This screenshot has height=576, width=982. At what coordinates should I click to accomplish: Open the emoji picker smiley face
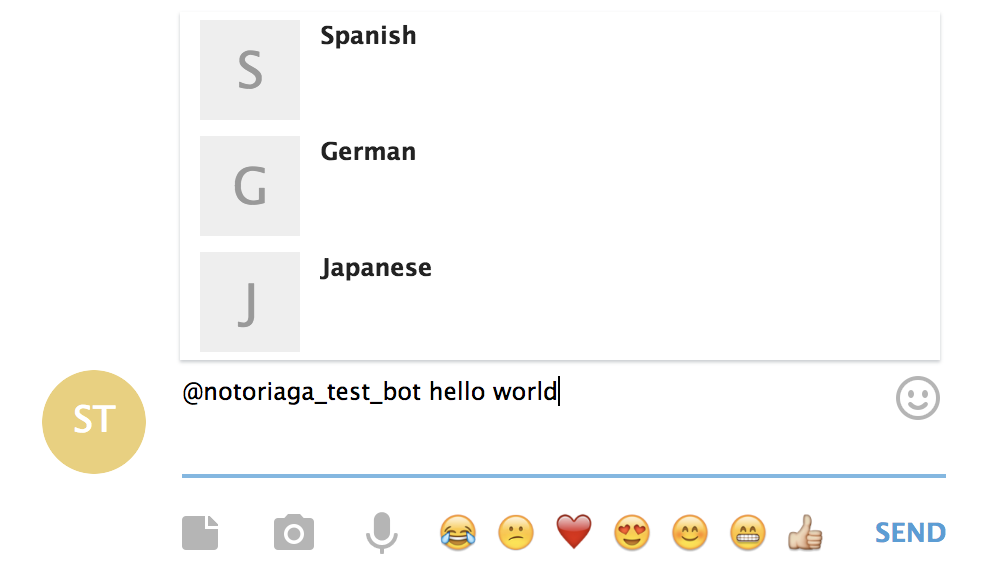917,398
